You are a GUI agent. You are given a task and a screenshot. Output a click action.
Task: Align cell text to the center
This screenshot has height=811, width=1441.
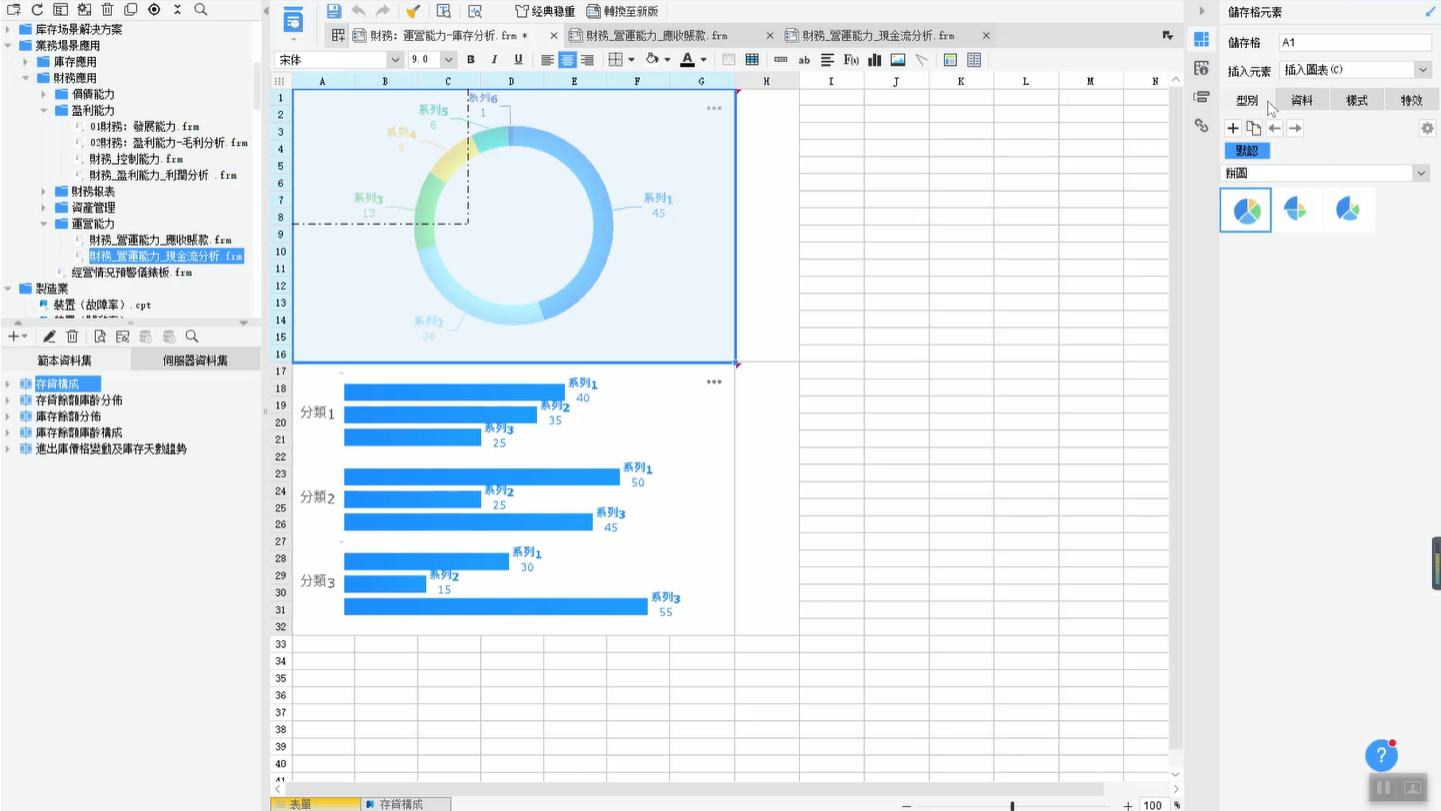[x=567, y=60]
